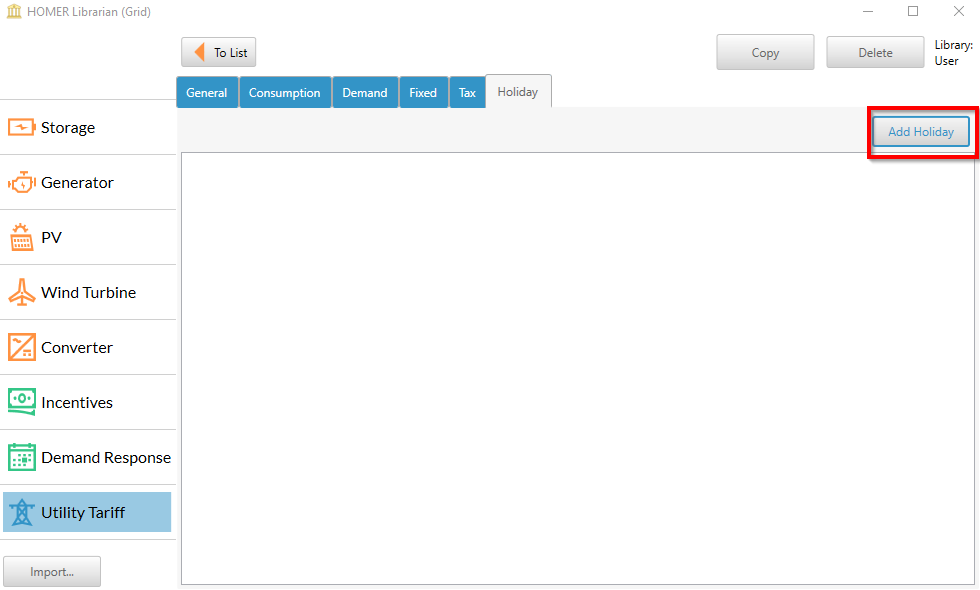The width and height of the screenshot is (980, 590).
Task: Click inside the empty holiday list area
Action: (x=580, y=368)
